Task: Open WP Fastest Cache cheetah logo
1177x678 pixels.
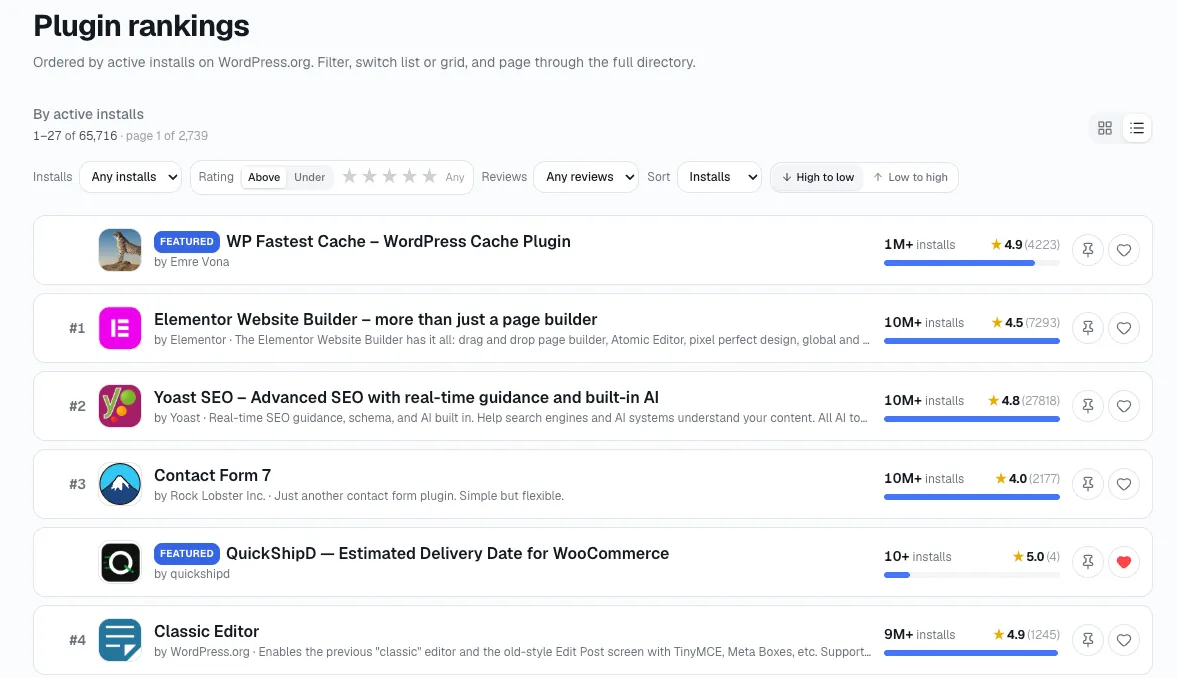Action: (120, 250)
